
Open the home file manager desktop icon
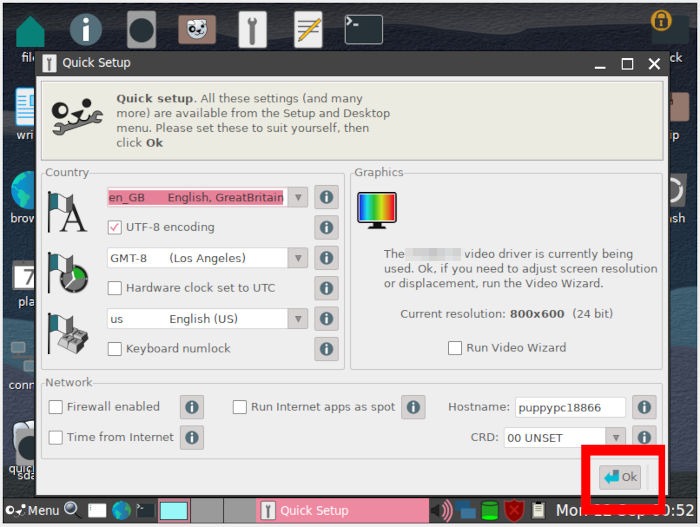coord(30,31)
